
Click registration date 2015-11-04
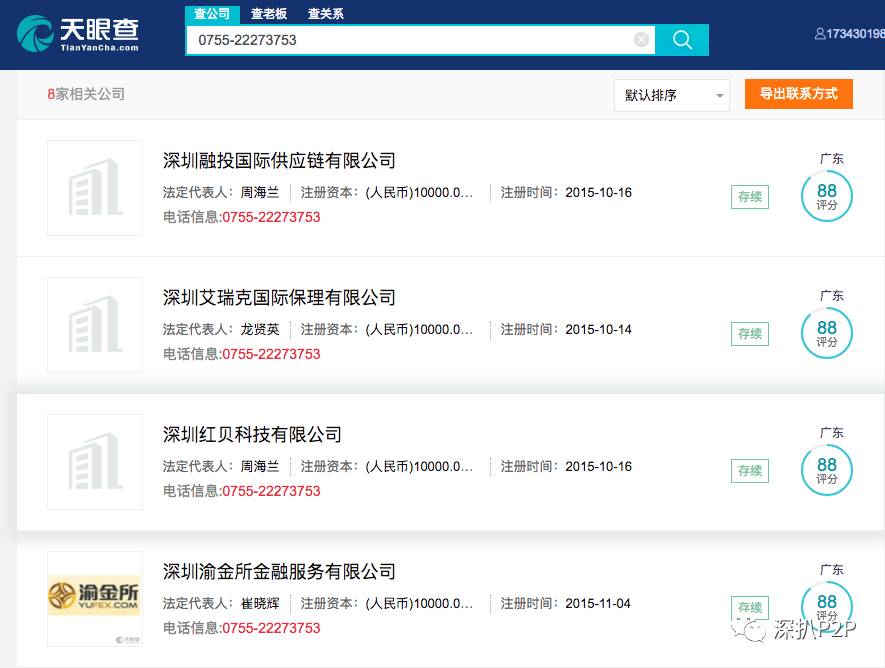(x=598, y=604)
